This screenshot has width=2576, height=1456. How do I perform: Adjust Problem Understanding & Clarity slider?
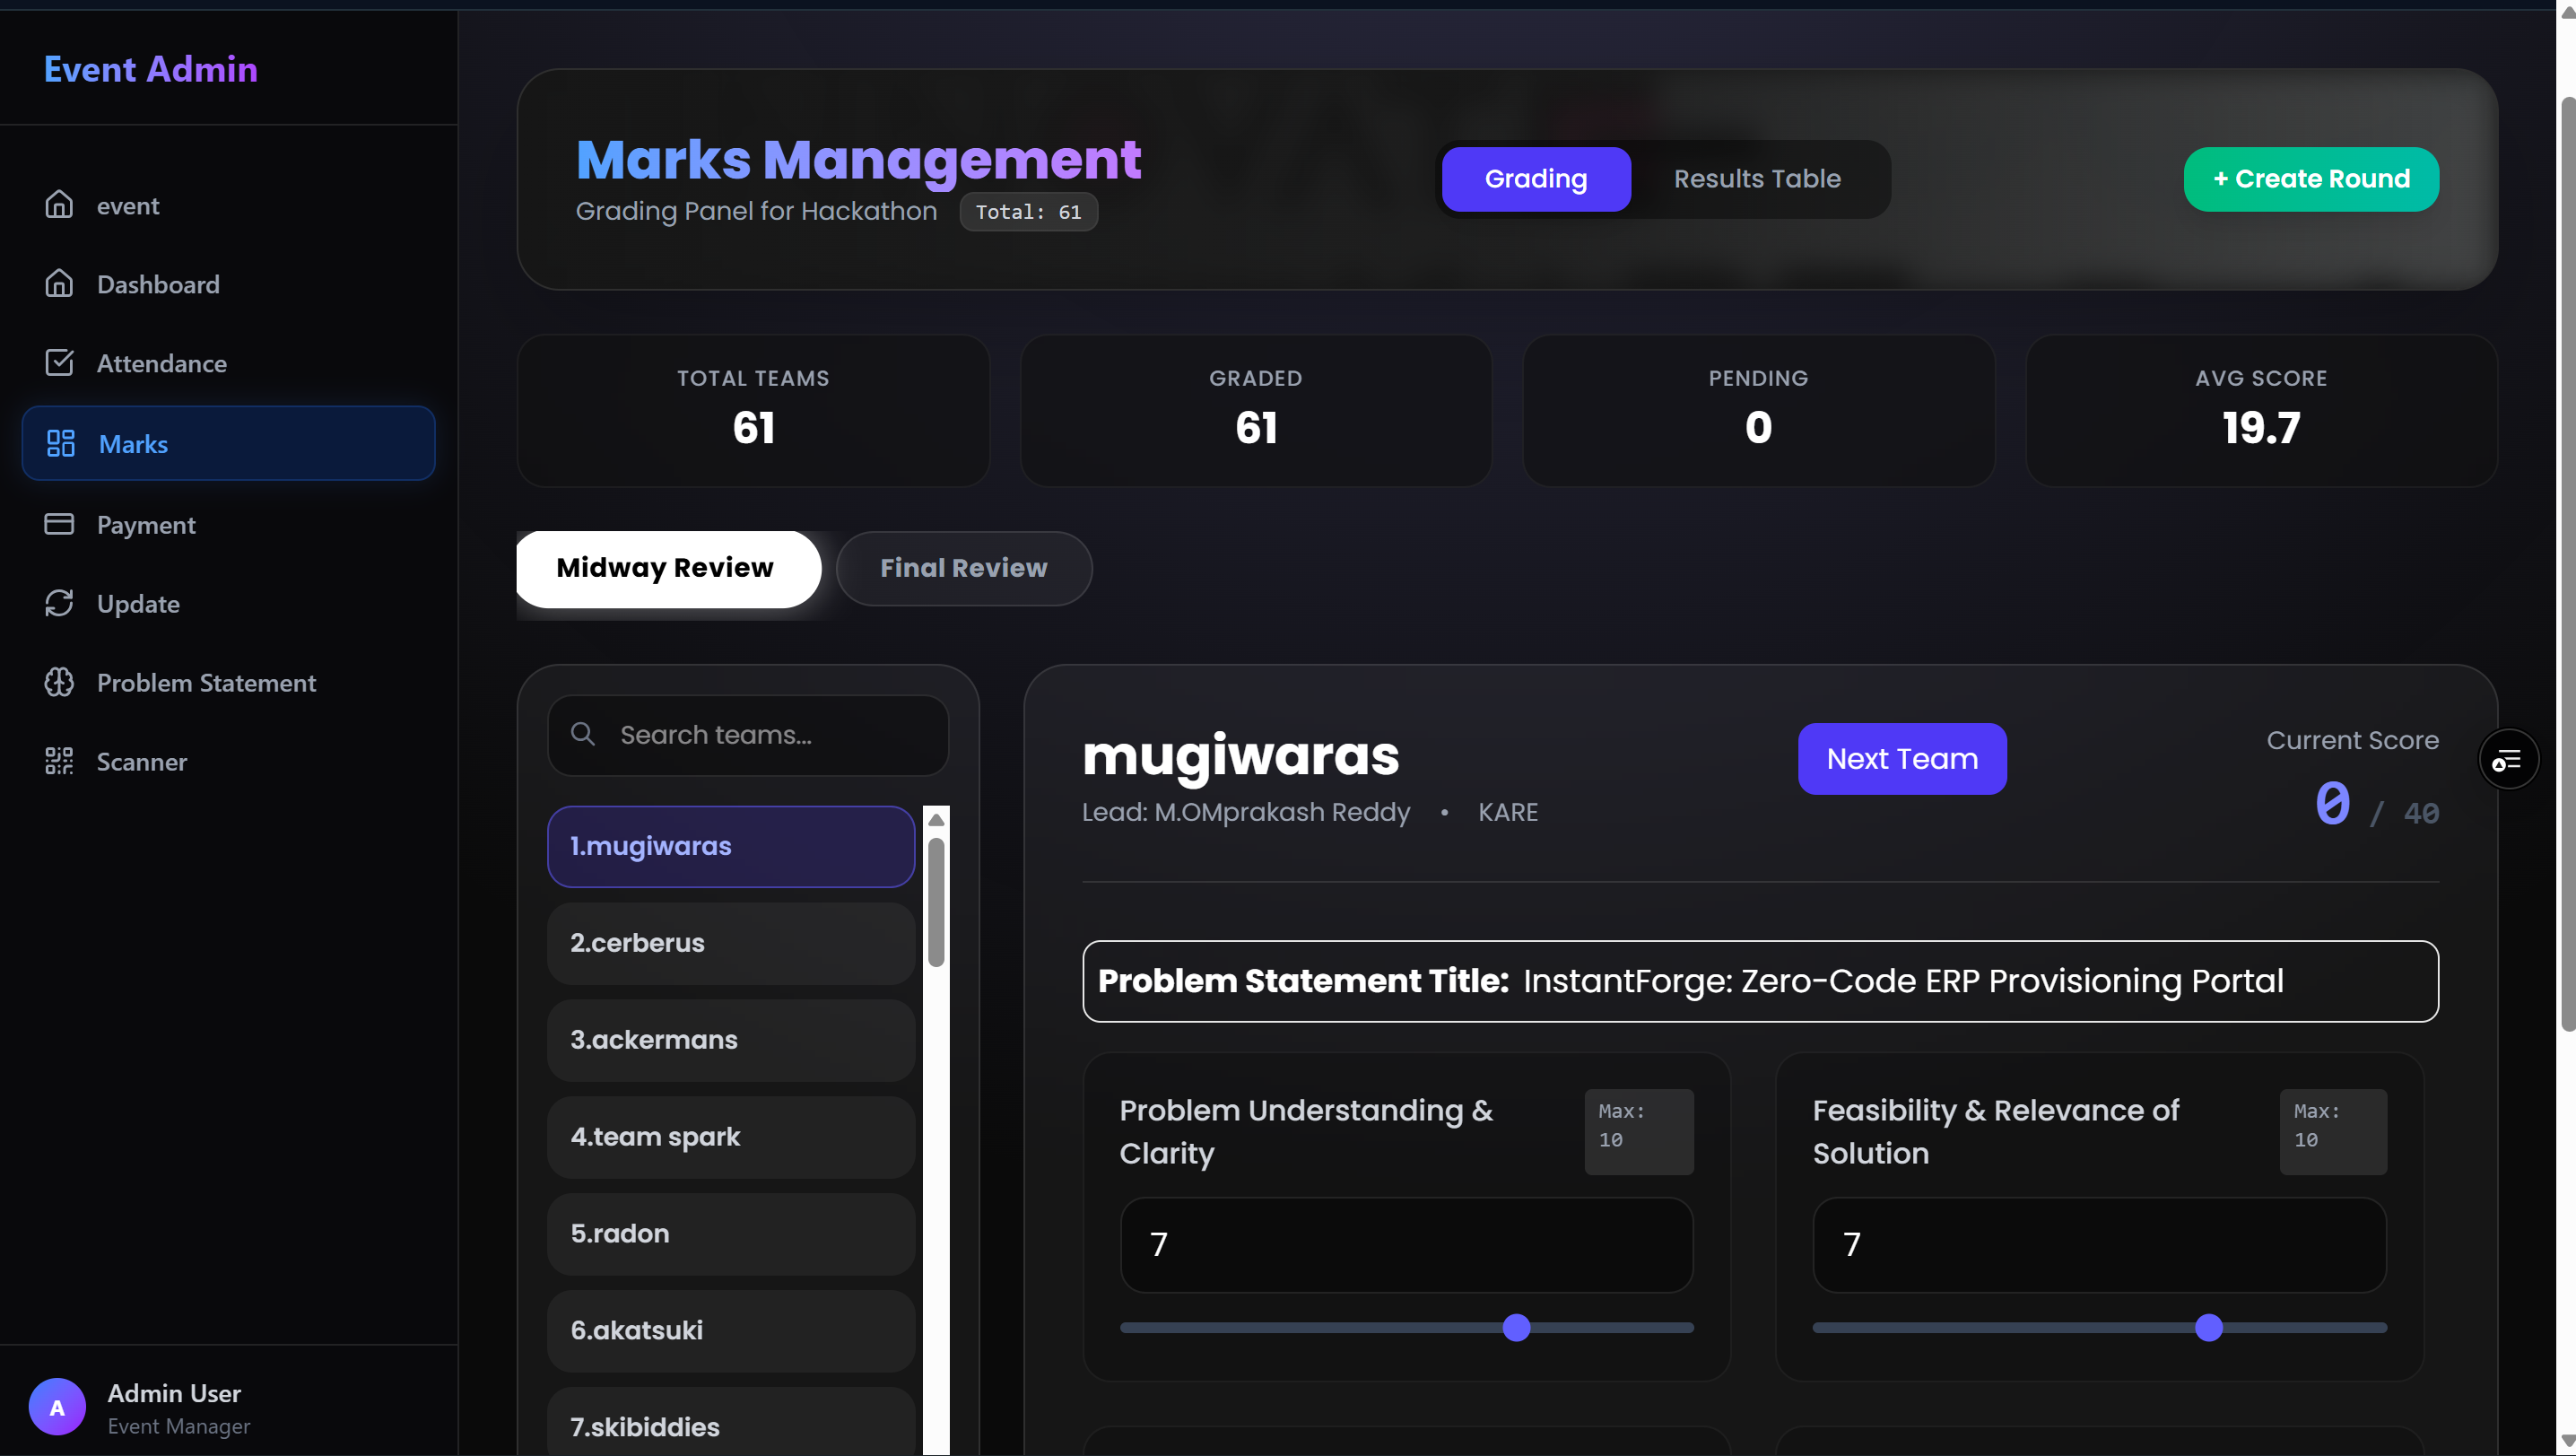[1516, 1328]
